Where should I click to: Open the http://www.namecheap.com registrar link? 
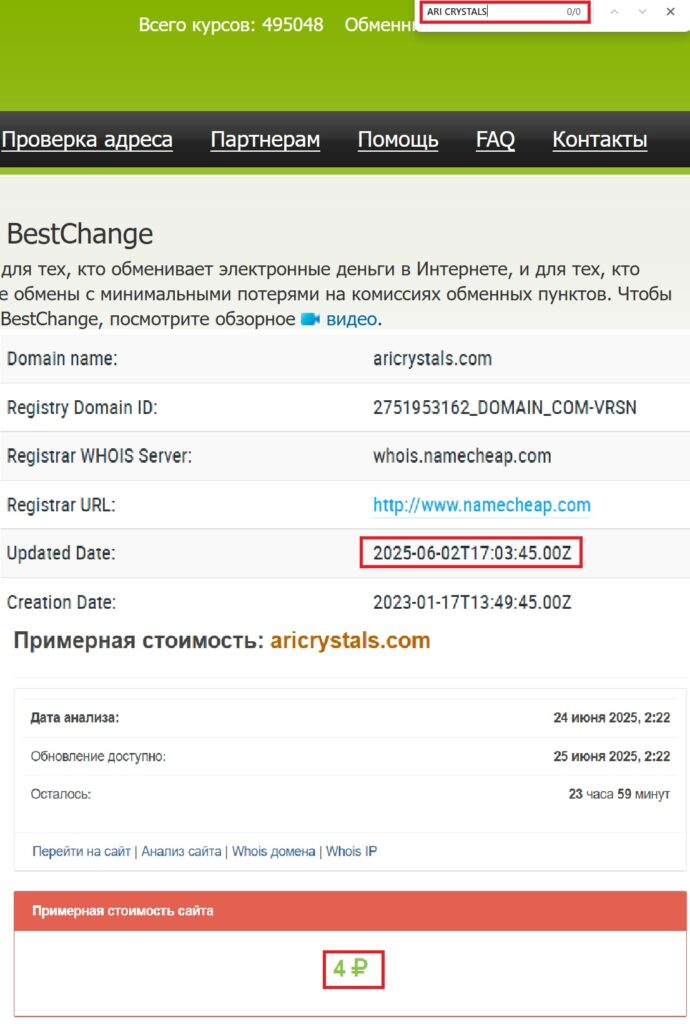pos(481,505)
